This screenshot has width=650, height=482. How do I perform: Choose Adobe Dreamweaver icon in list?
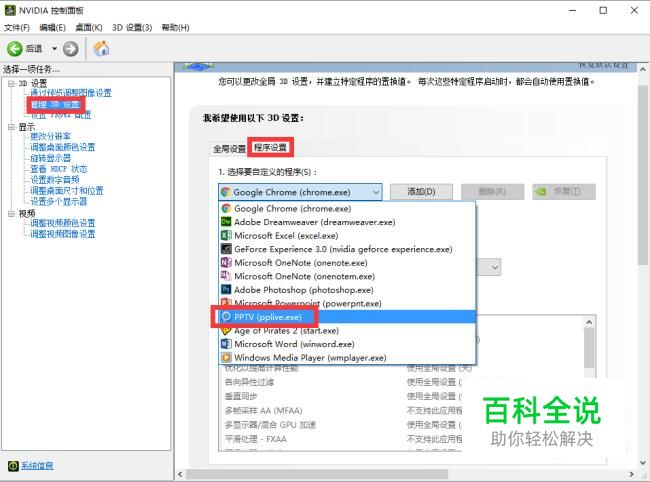click(226, 222)
